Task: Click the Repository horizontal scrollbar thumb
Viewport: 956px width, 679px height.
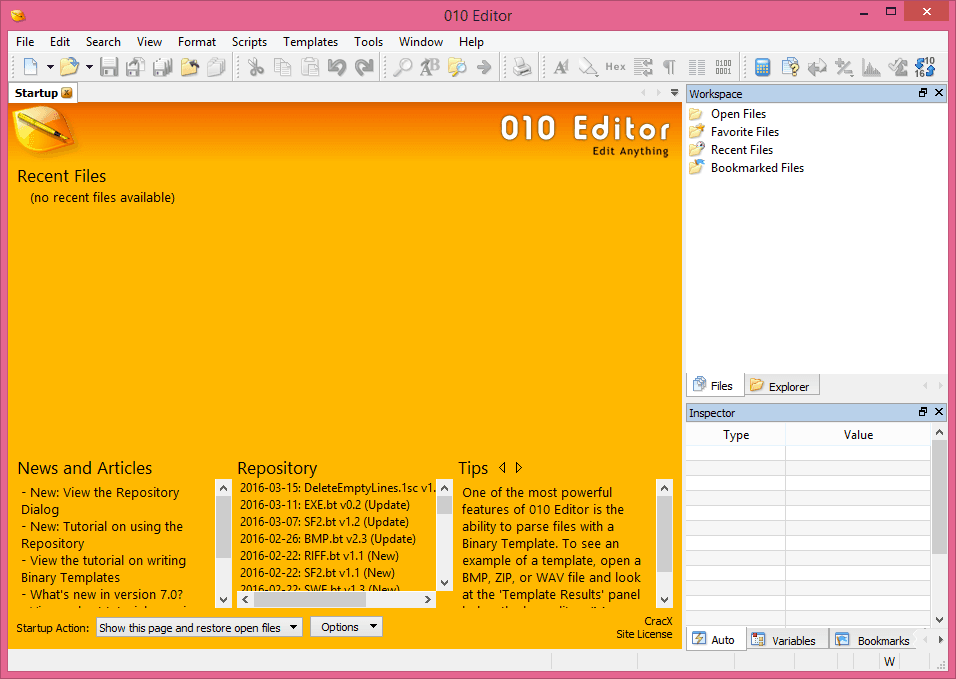Action: (310, 600)
